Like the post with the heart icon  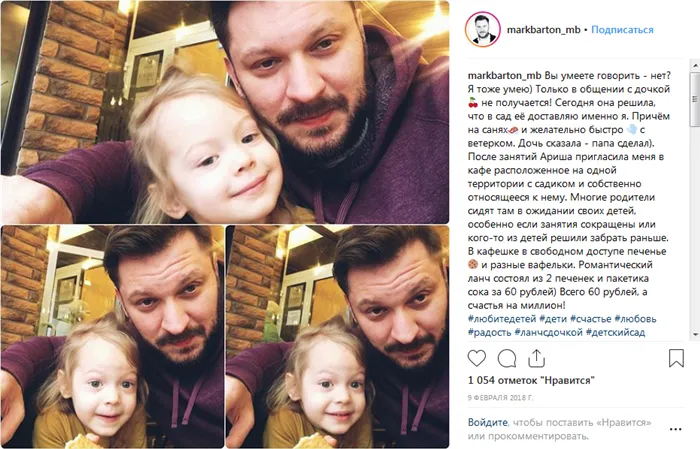[x=476, y=358]
